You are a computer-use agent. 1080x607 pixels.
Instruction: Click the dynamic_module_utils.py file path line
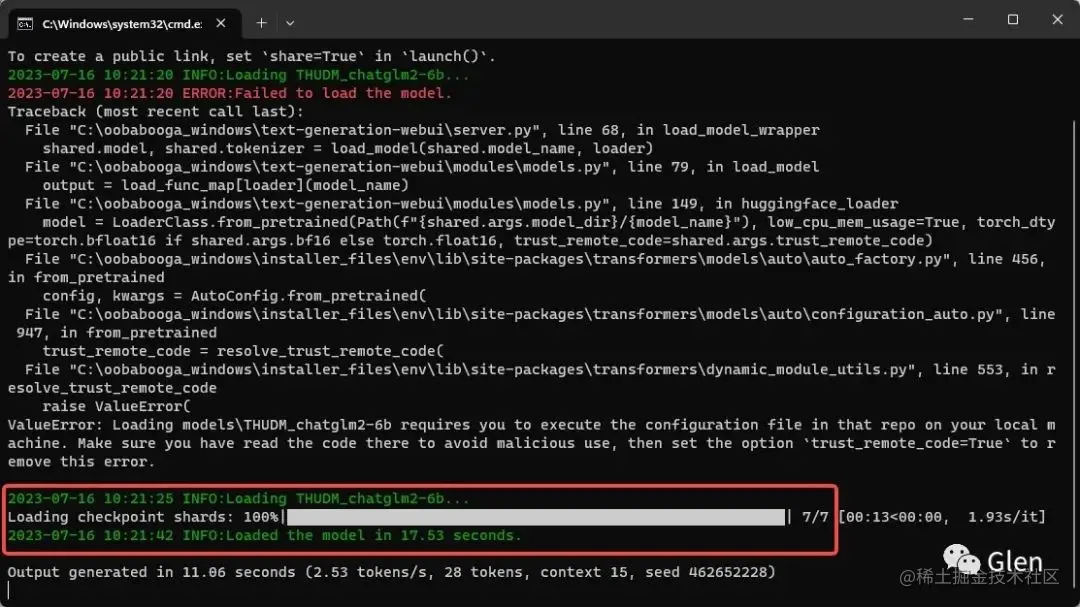[532, 379]
